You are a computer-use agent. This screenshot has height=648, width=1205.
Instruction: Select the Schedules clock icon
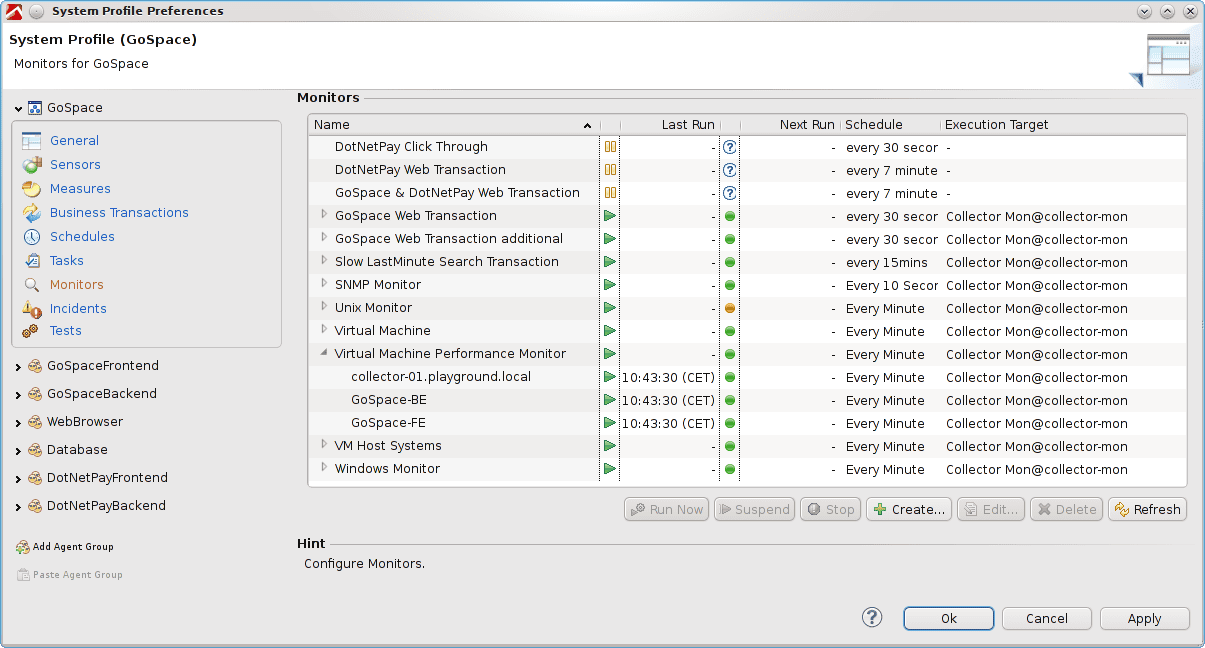(31, 237)
